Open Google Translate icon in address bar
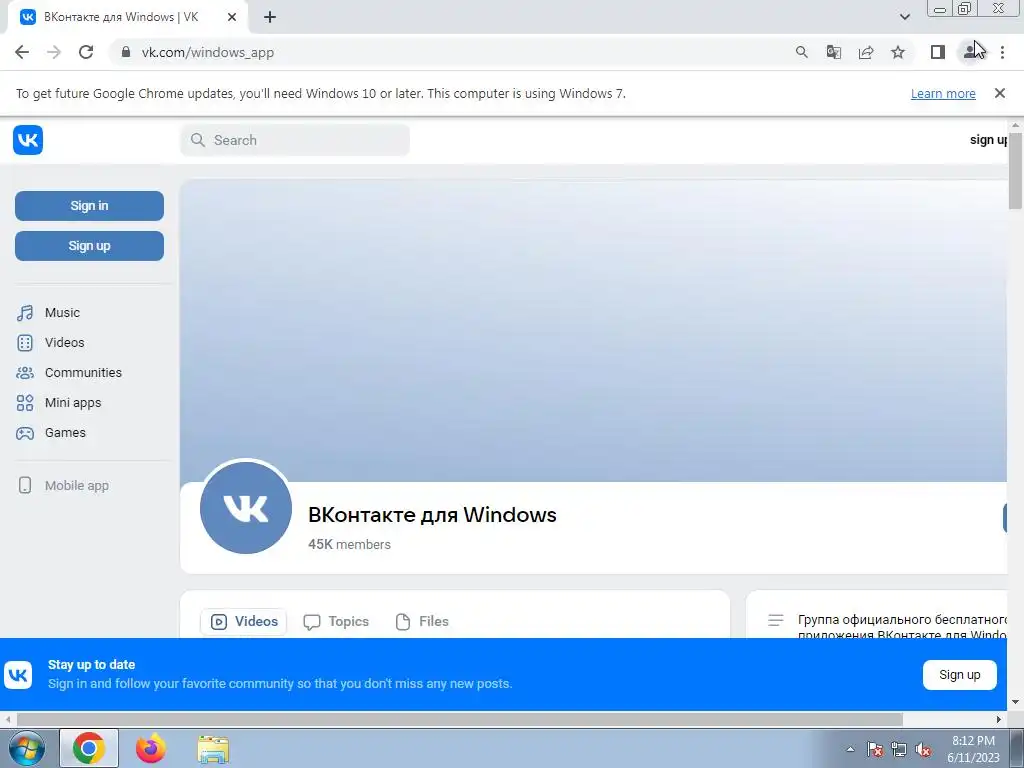Screen dimensions: 1024x768 click(833, 52)
